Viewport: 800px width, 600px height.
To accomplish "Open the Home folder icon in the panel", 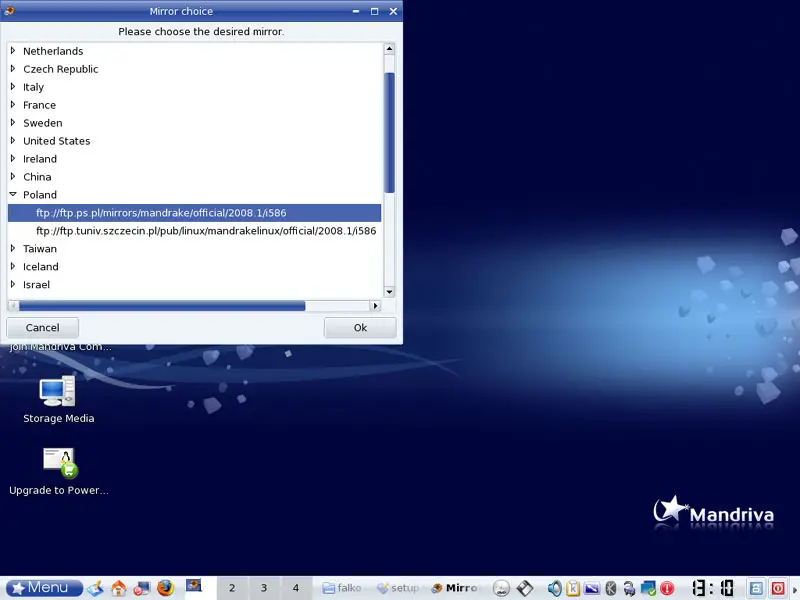I will pyautogui.click(x=118, y=588).
